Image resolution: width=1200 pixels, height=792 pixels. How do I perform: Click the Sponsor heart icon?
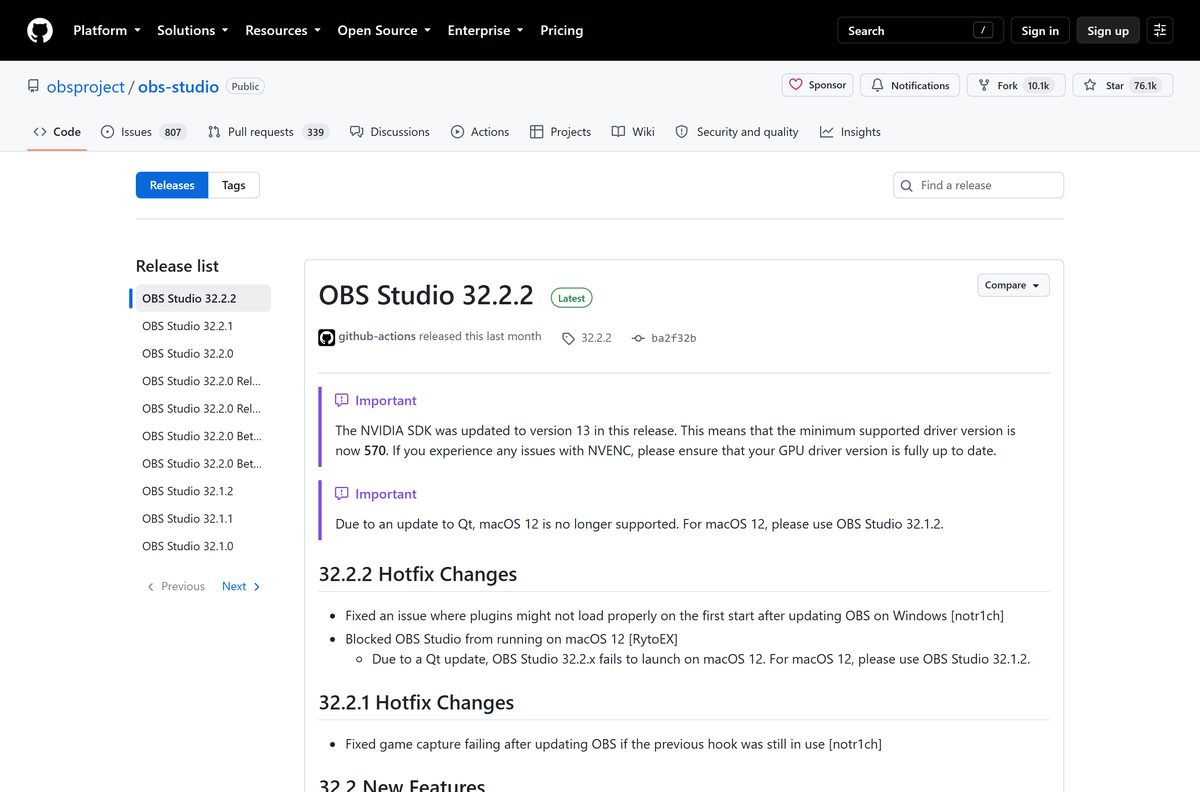(796, 85)
